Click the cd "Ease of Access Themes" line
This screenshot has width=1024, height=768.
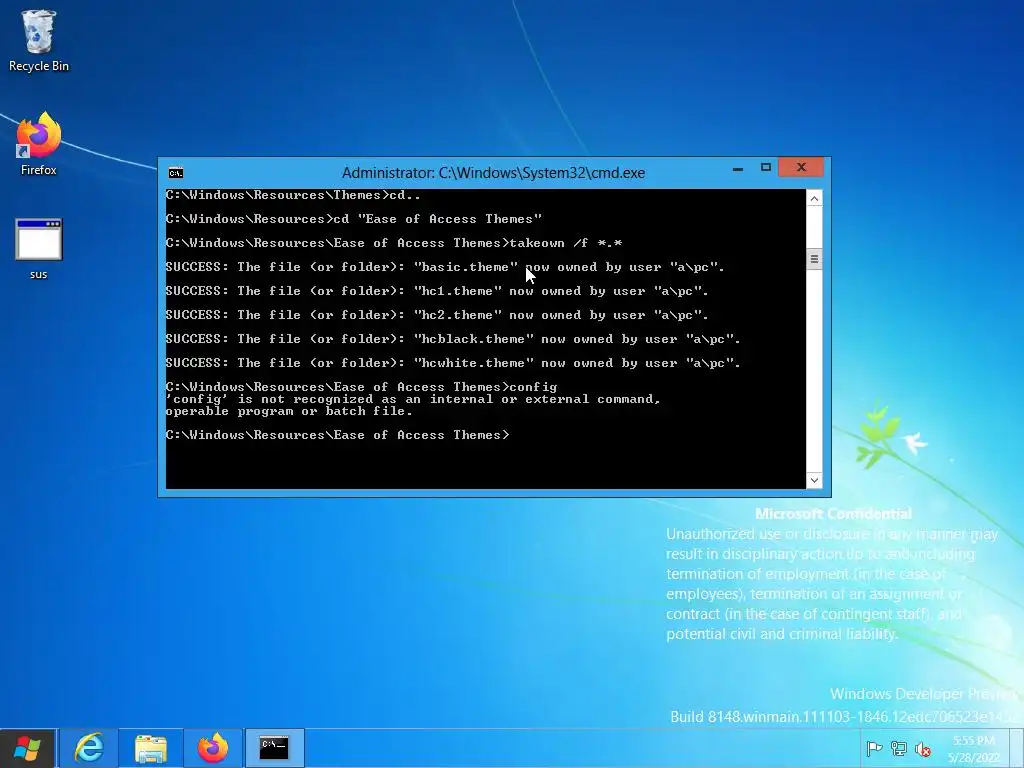point(354,219)
